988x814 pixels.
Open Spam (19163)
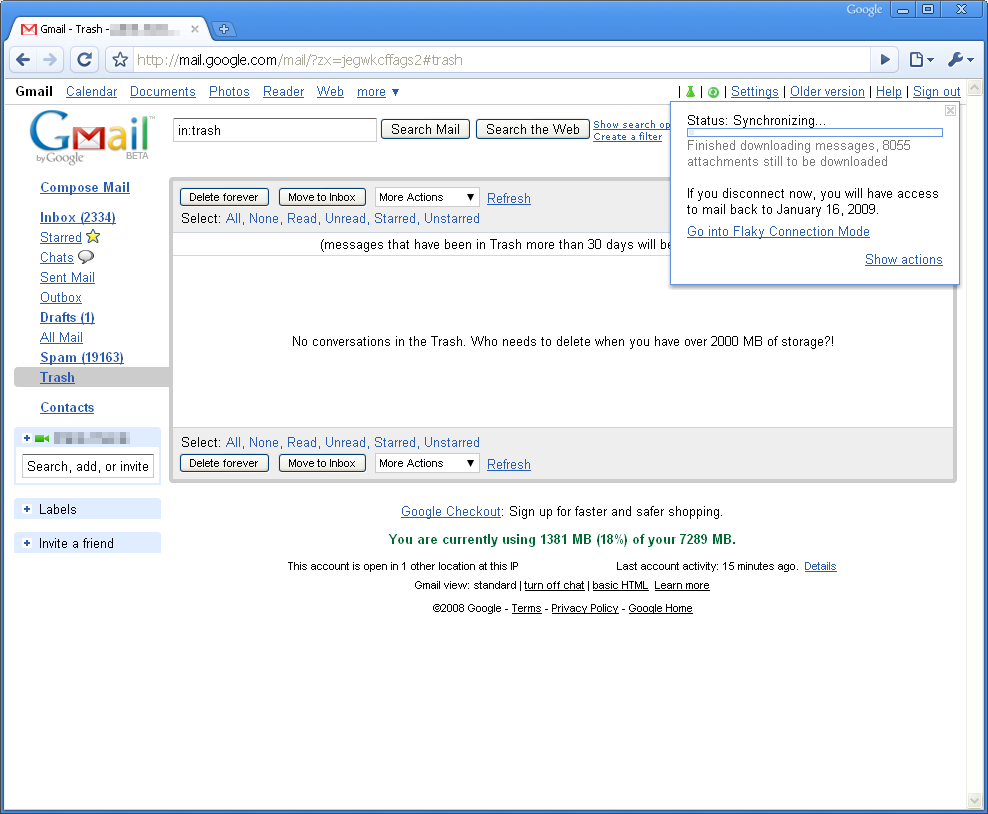(82, 358)
